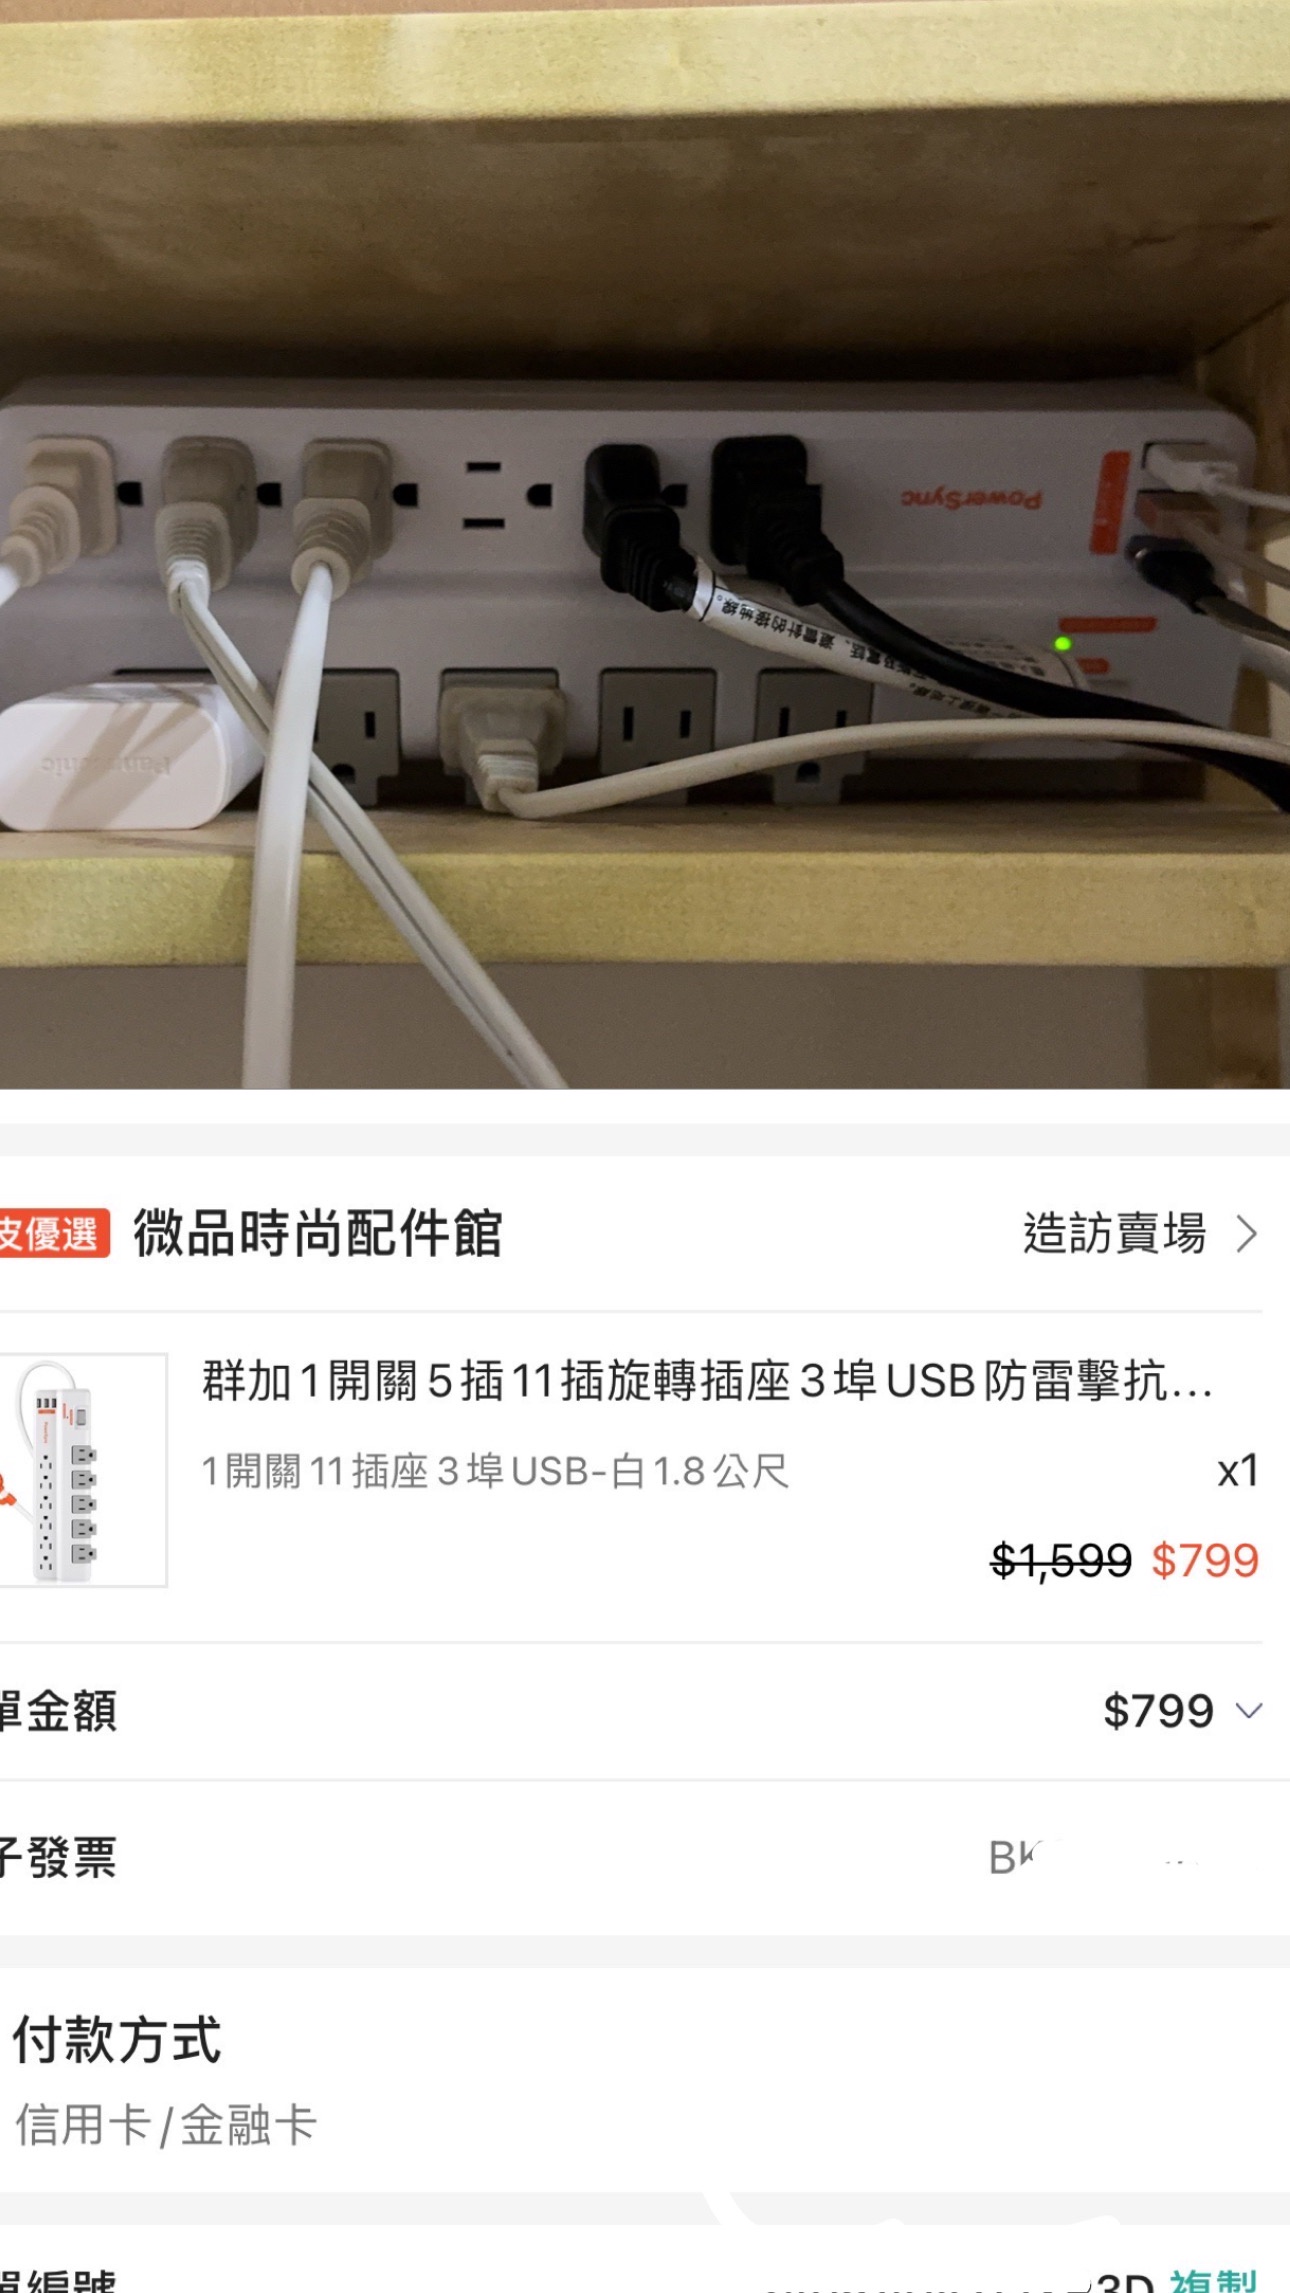Tap the x1 quantity label
Viewport: 1290px width, 2293px height.
tap(1238, 1471)
